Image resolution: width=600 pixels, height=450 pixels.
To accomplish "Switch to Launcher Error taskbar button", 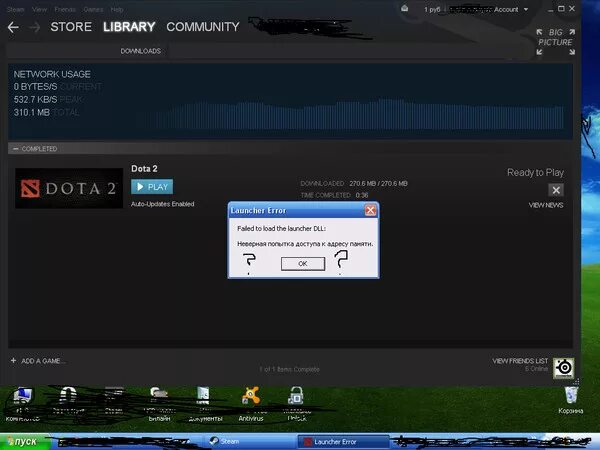I will pos(344,442).
